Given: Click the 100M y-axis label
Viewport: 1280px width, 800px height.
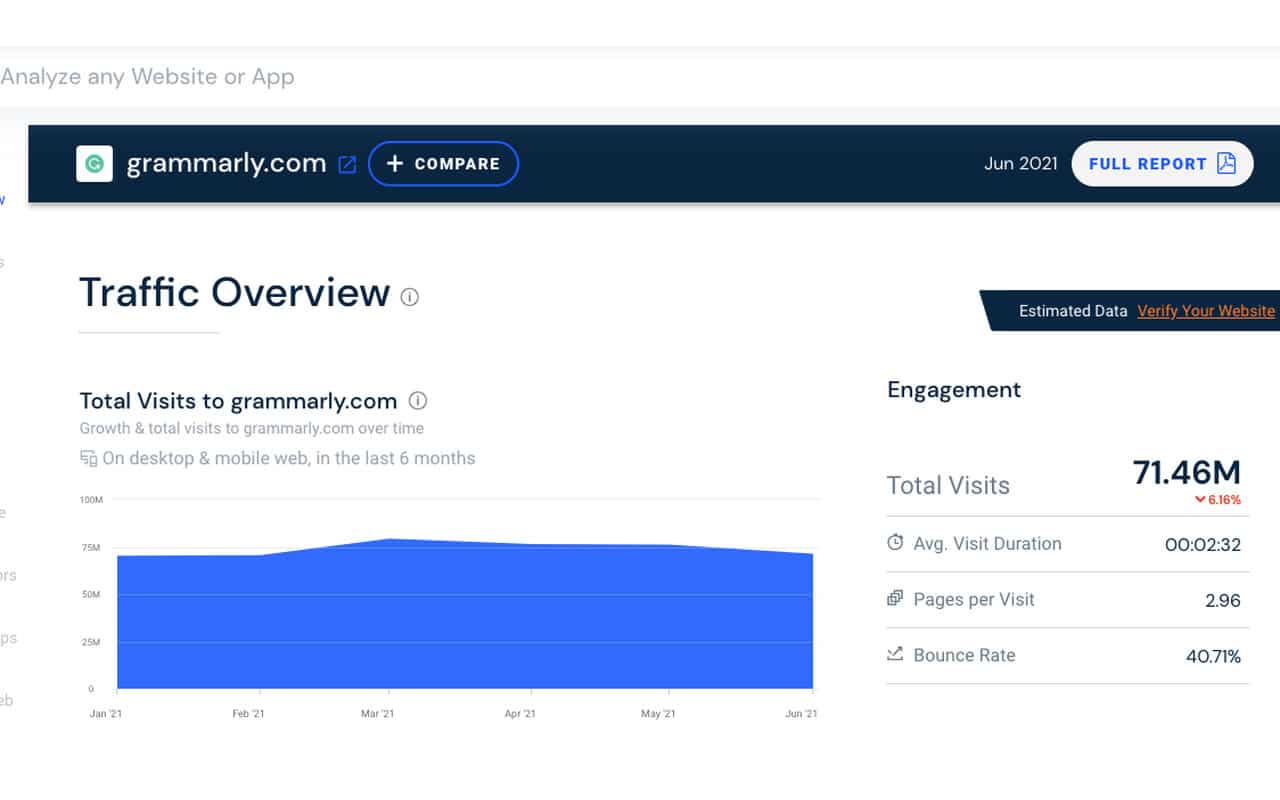Looking at the screenshot, I should pyautogui.click(x=90, y=499).
